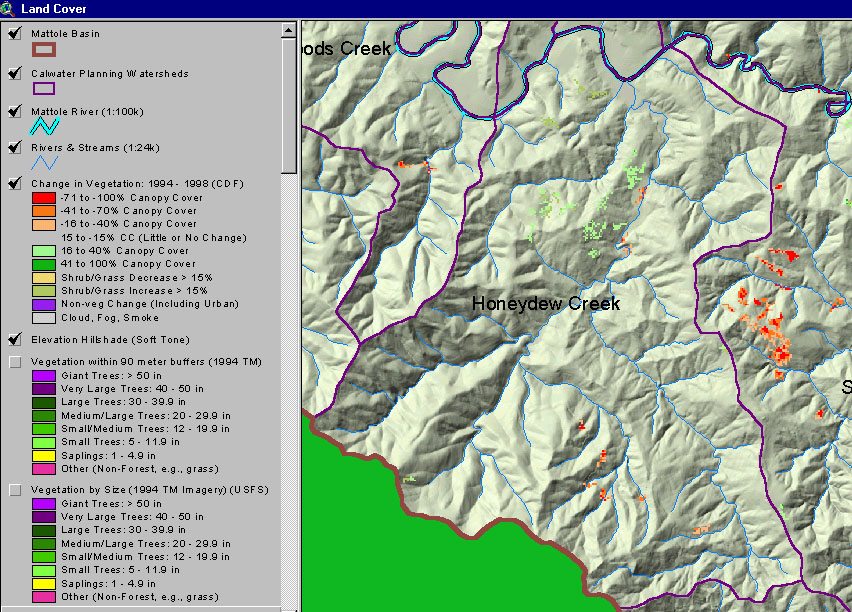Click Other (Non-Forest) pink swatch under 90 meter buffers
Screen dimensions: 852x612
tap(43, 469)
